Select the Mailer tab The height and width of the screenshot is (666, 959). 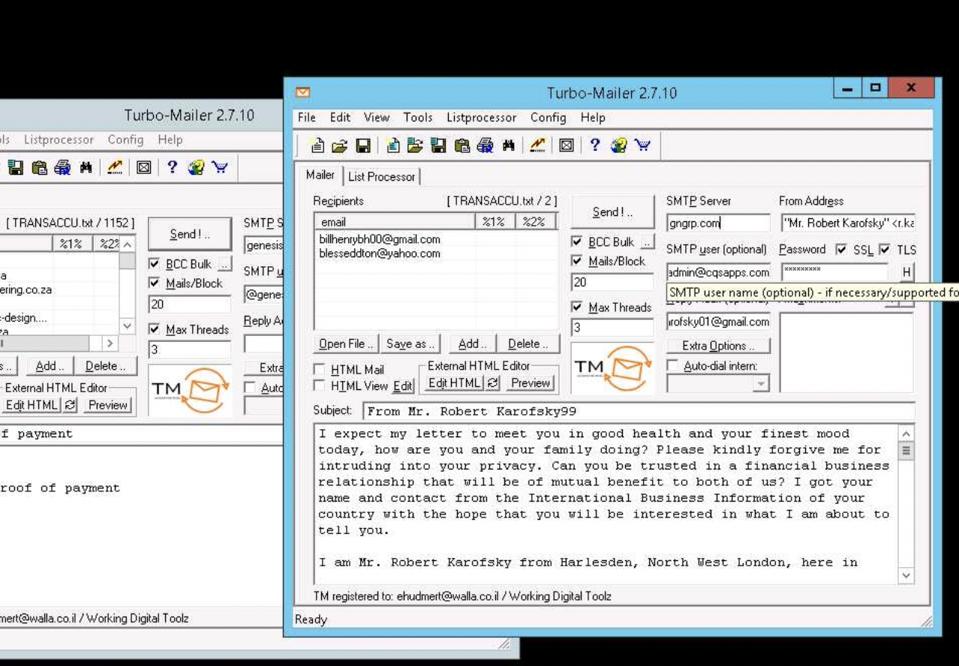tap(320, 176)
